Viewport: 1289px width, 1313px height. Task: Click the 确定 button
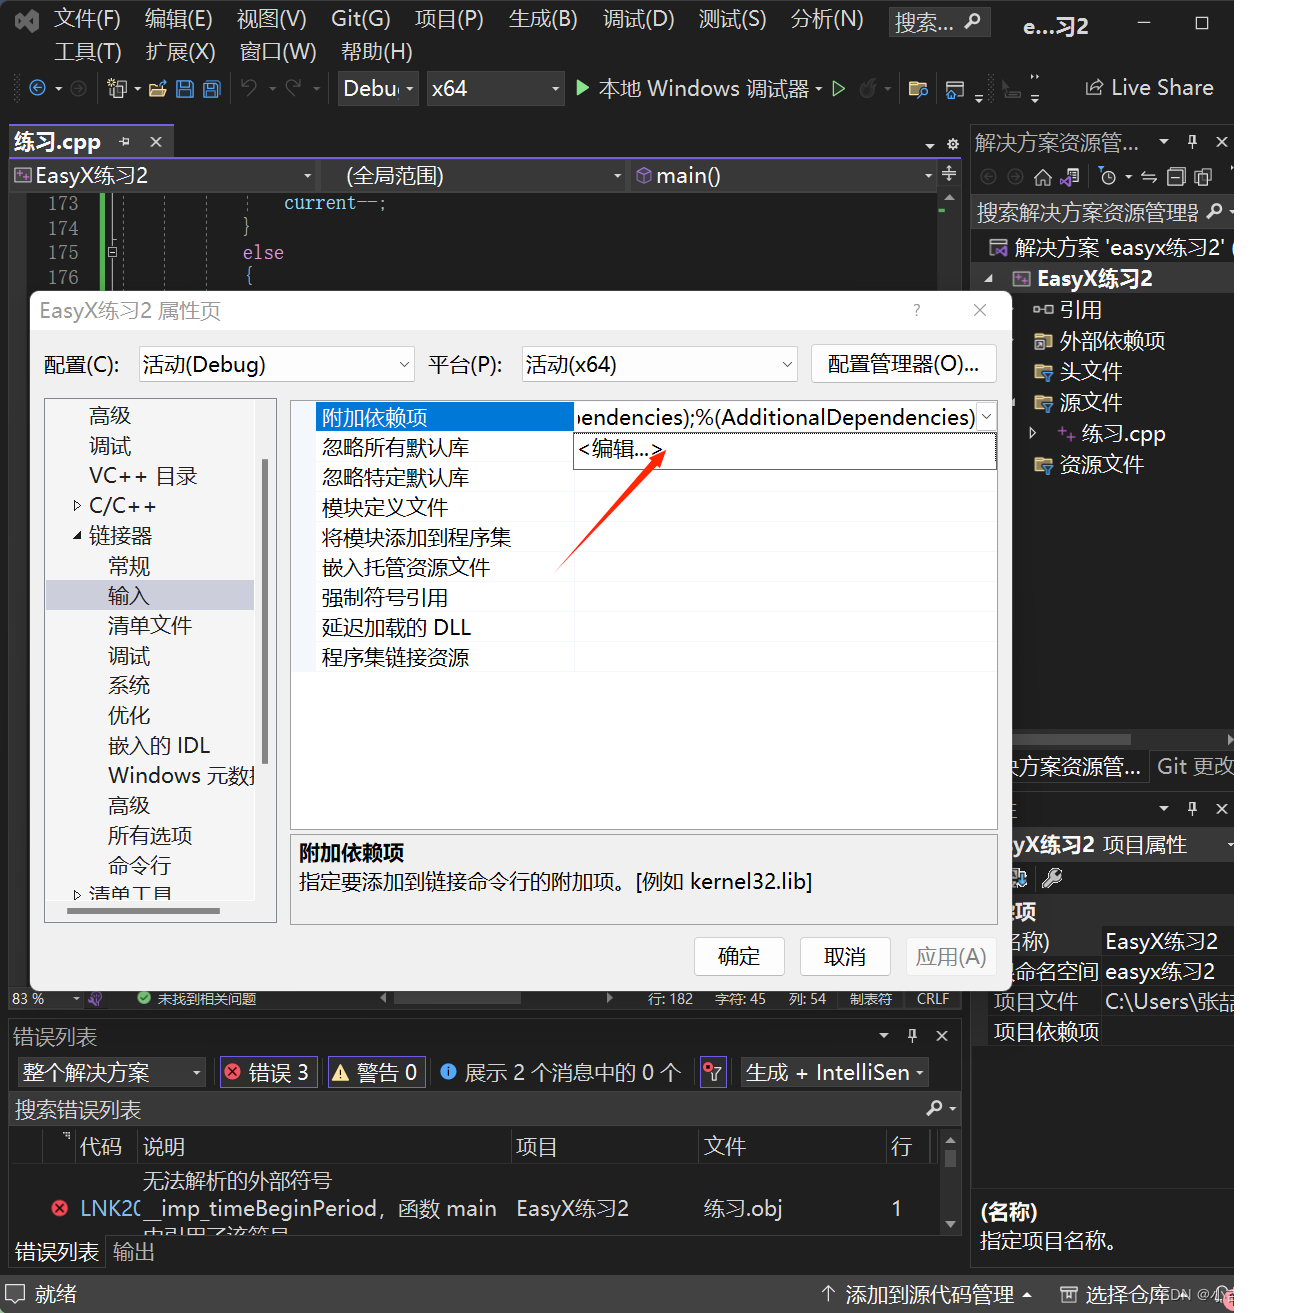[x=739, y=956]
